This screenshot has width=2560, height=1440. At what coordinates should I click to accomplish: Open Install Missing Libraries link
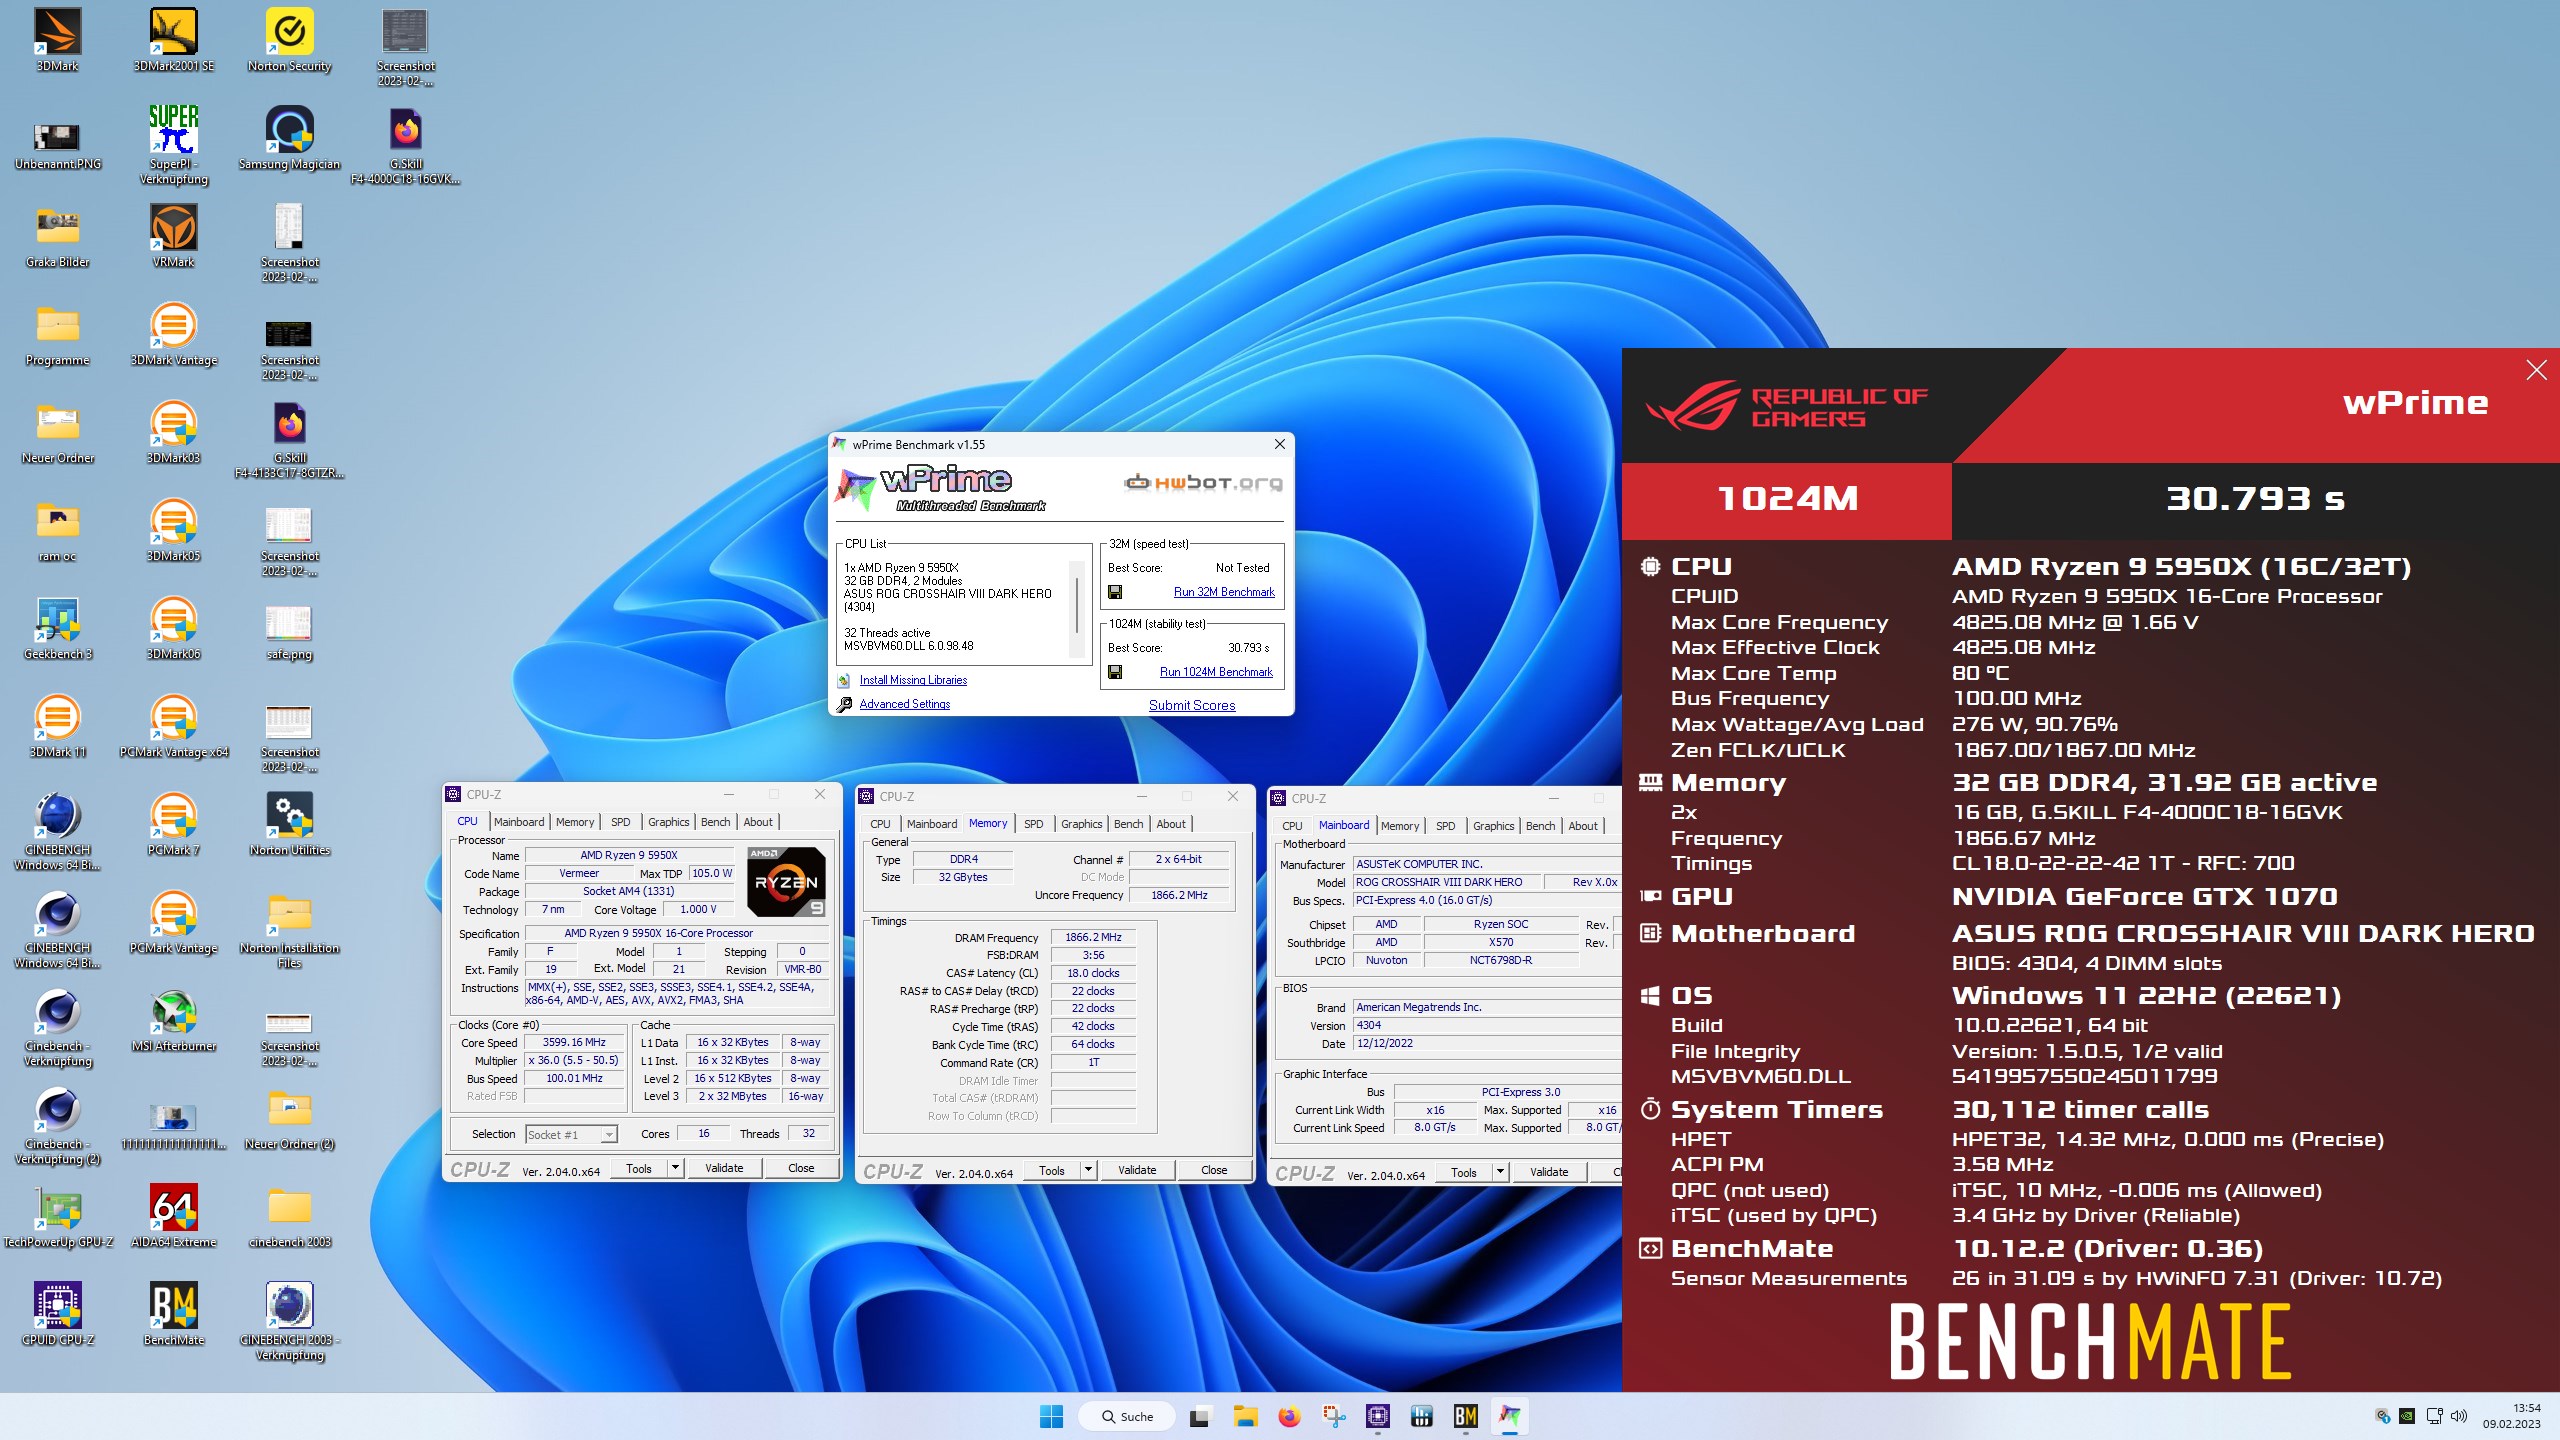pos(913,680)
